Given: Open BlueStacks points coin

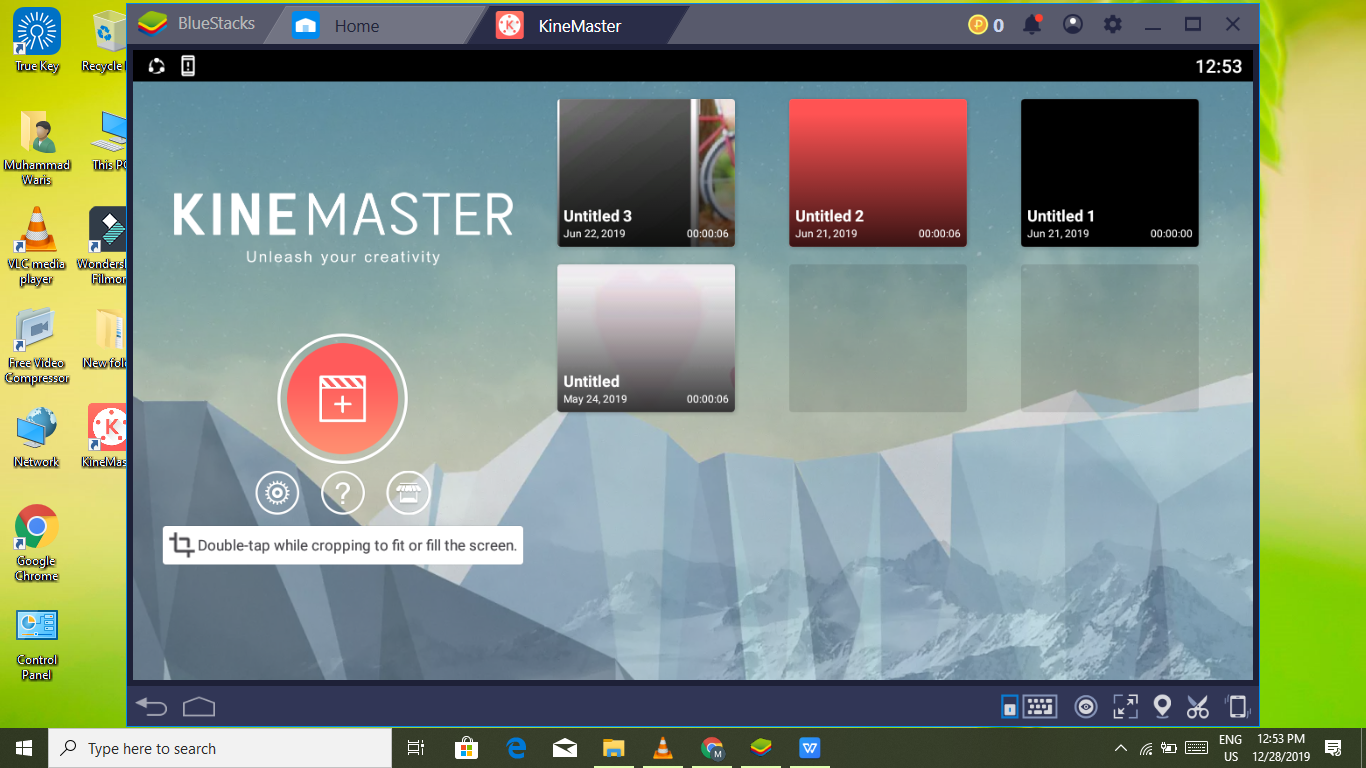Looking at the screenshot, I should pyautogui.click(x=978, y=25).
